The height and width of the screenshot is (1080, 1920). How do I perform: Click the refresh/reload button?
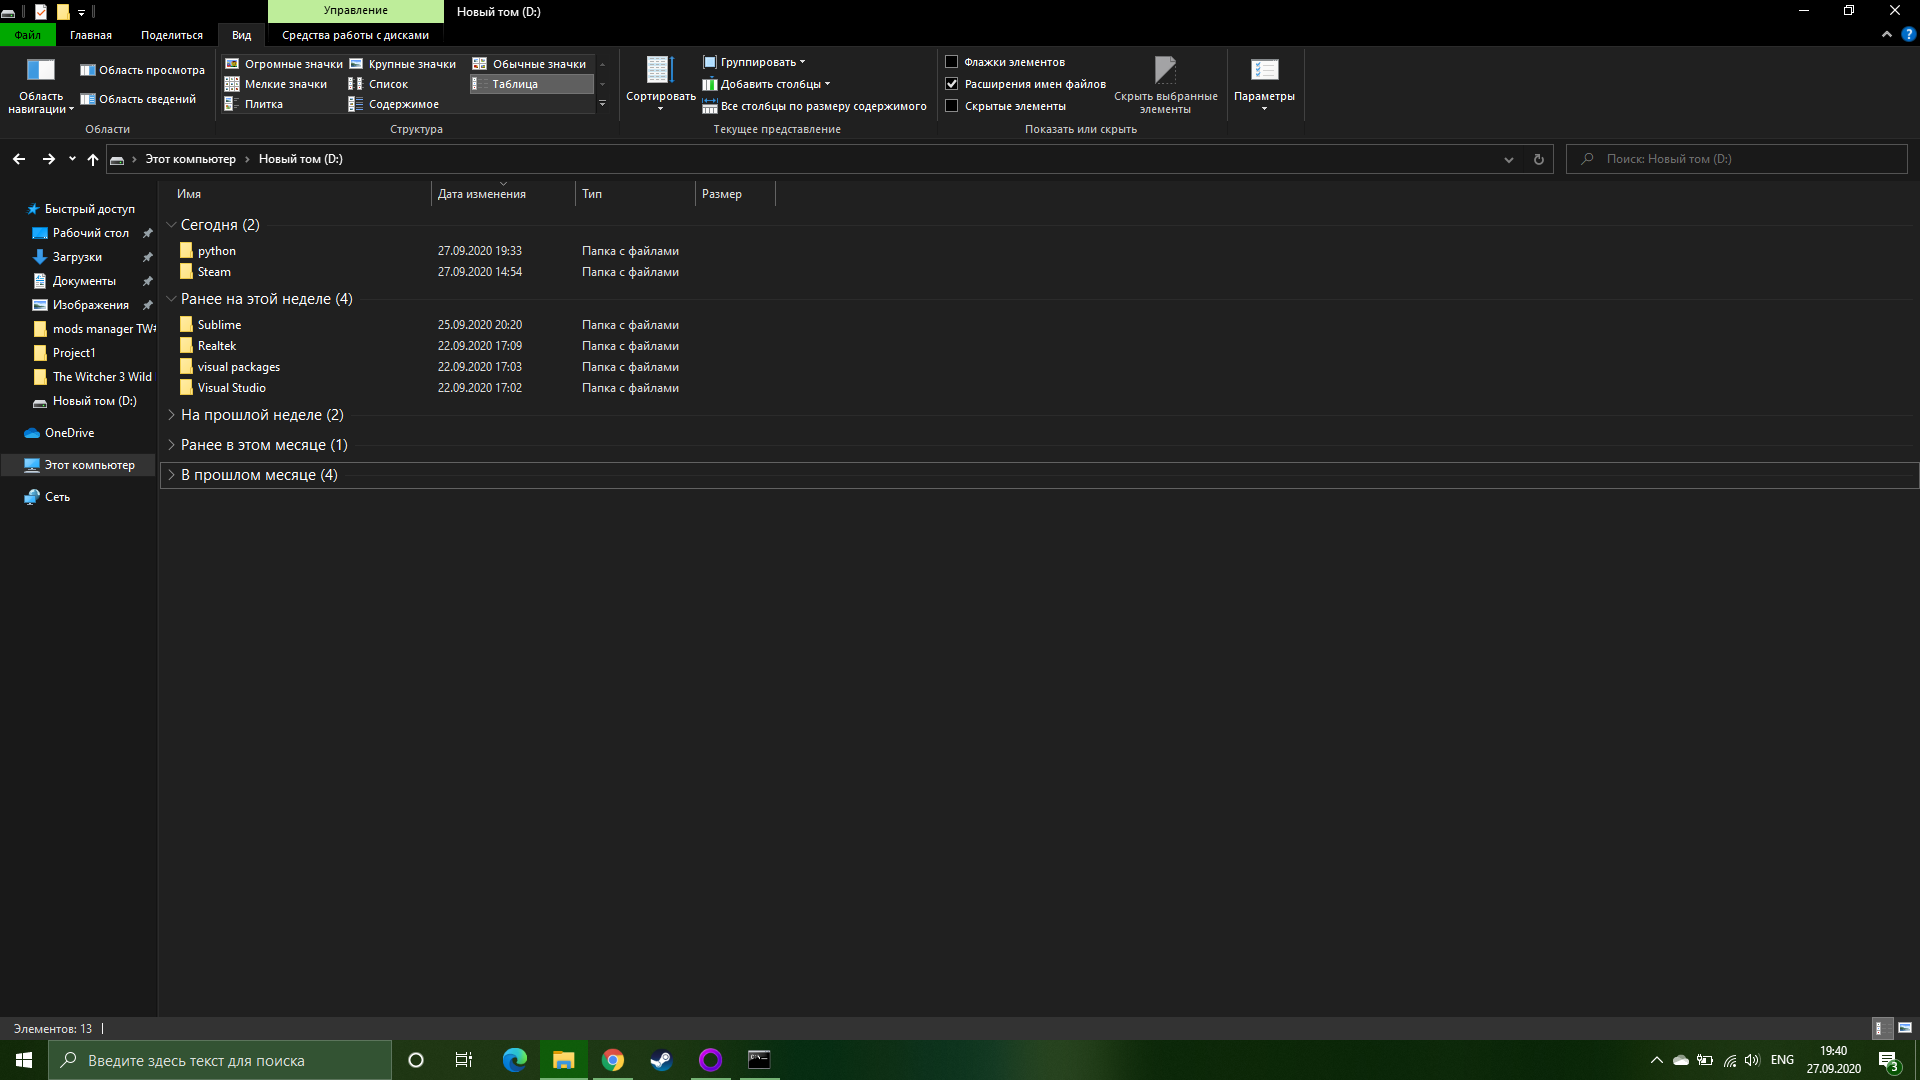(x=1538, y=158)
